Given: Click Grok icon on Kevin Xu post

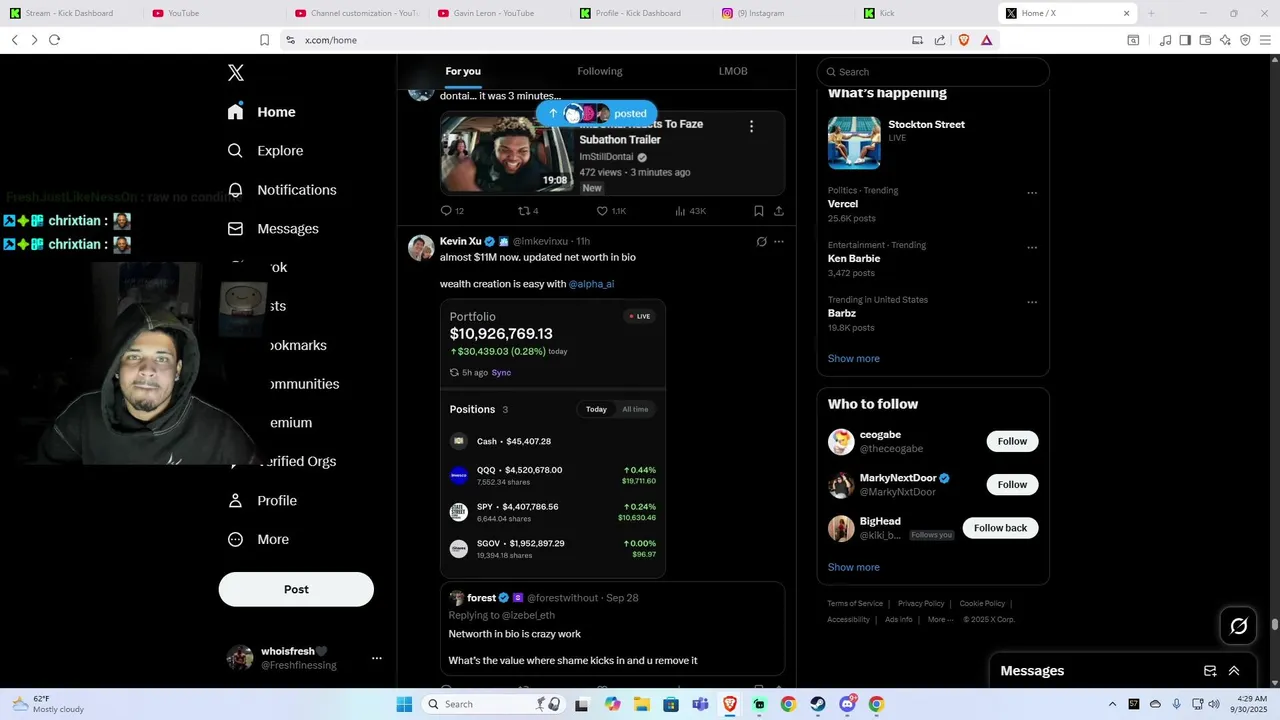Looking at the screenshot, I should 761,242.
